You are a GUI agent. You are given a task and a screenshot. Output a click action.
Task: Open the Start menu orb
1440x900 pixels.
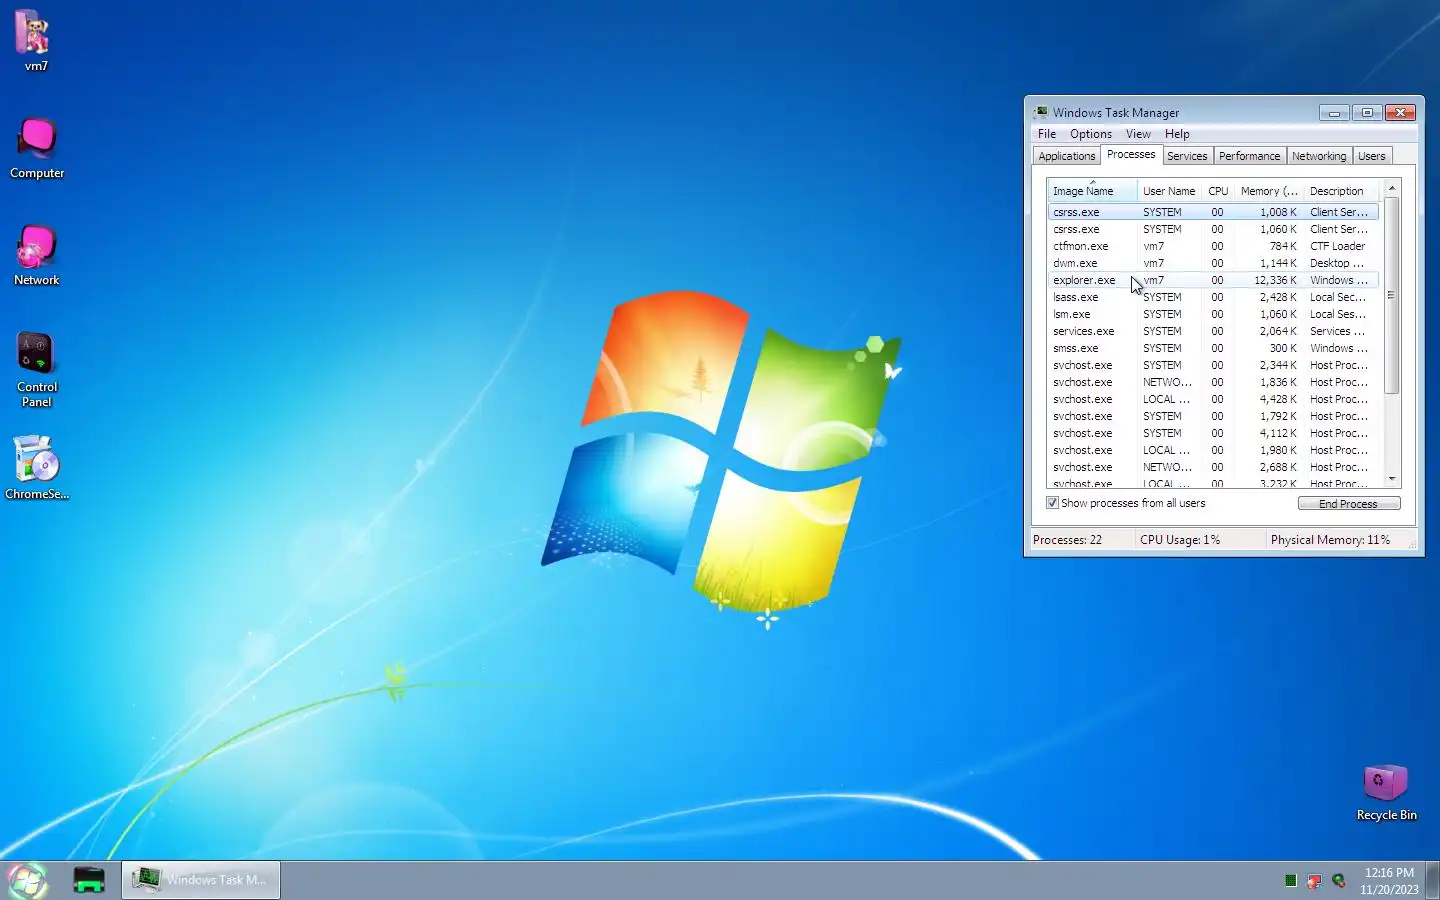[x=27, y=880]
